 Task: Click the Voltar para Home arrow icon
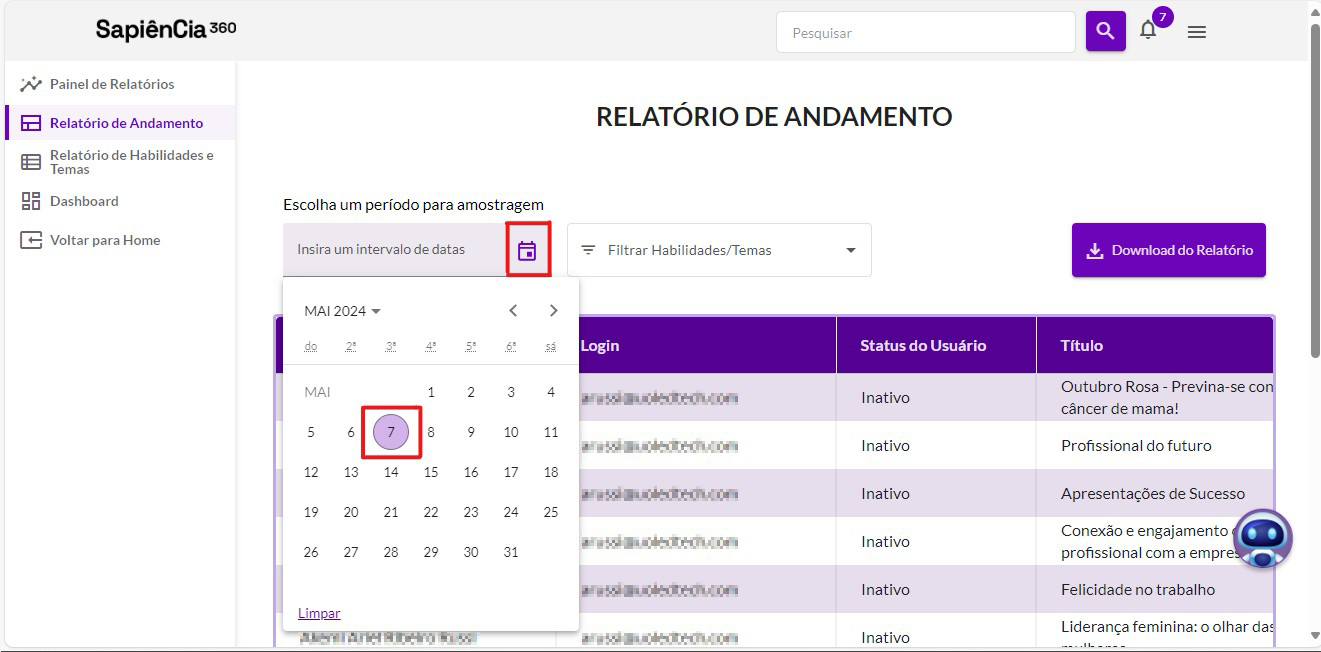pos(31,240)
